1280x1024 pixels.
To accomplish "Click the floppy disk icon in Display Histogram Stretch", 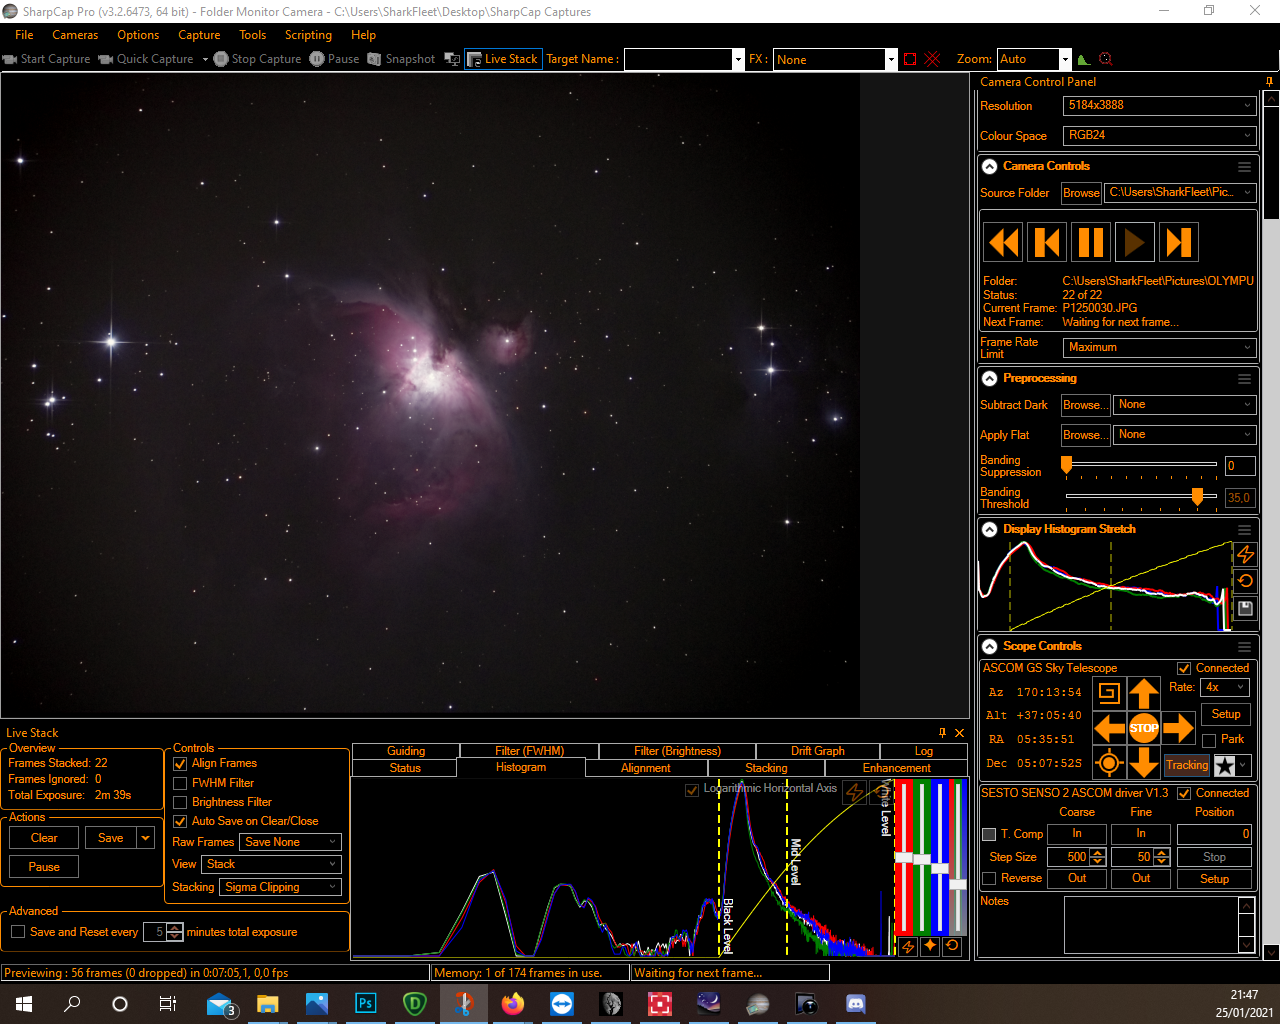I will (1245, 608).
